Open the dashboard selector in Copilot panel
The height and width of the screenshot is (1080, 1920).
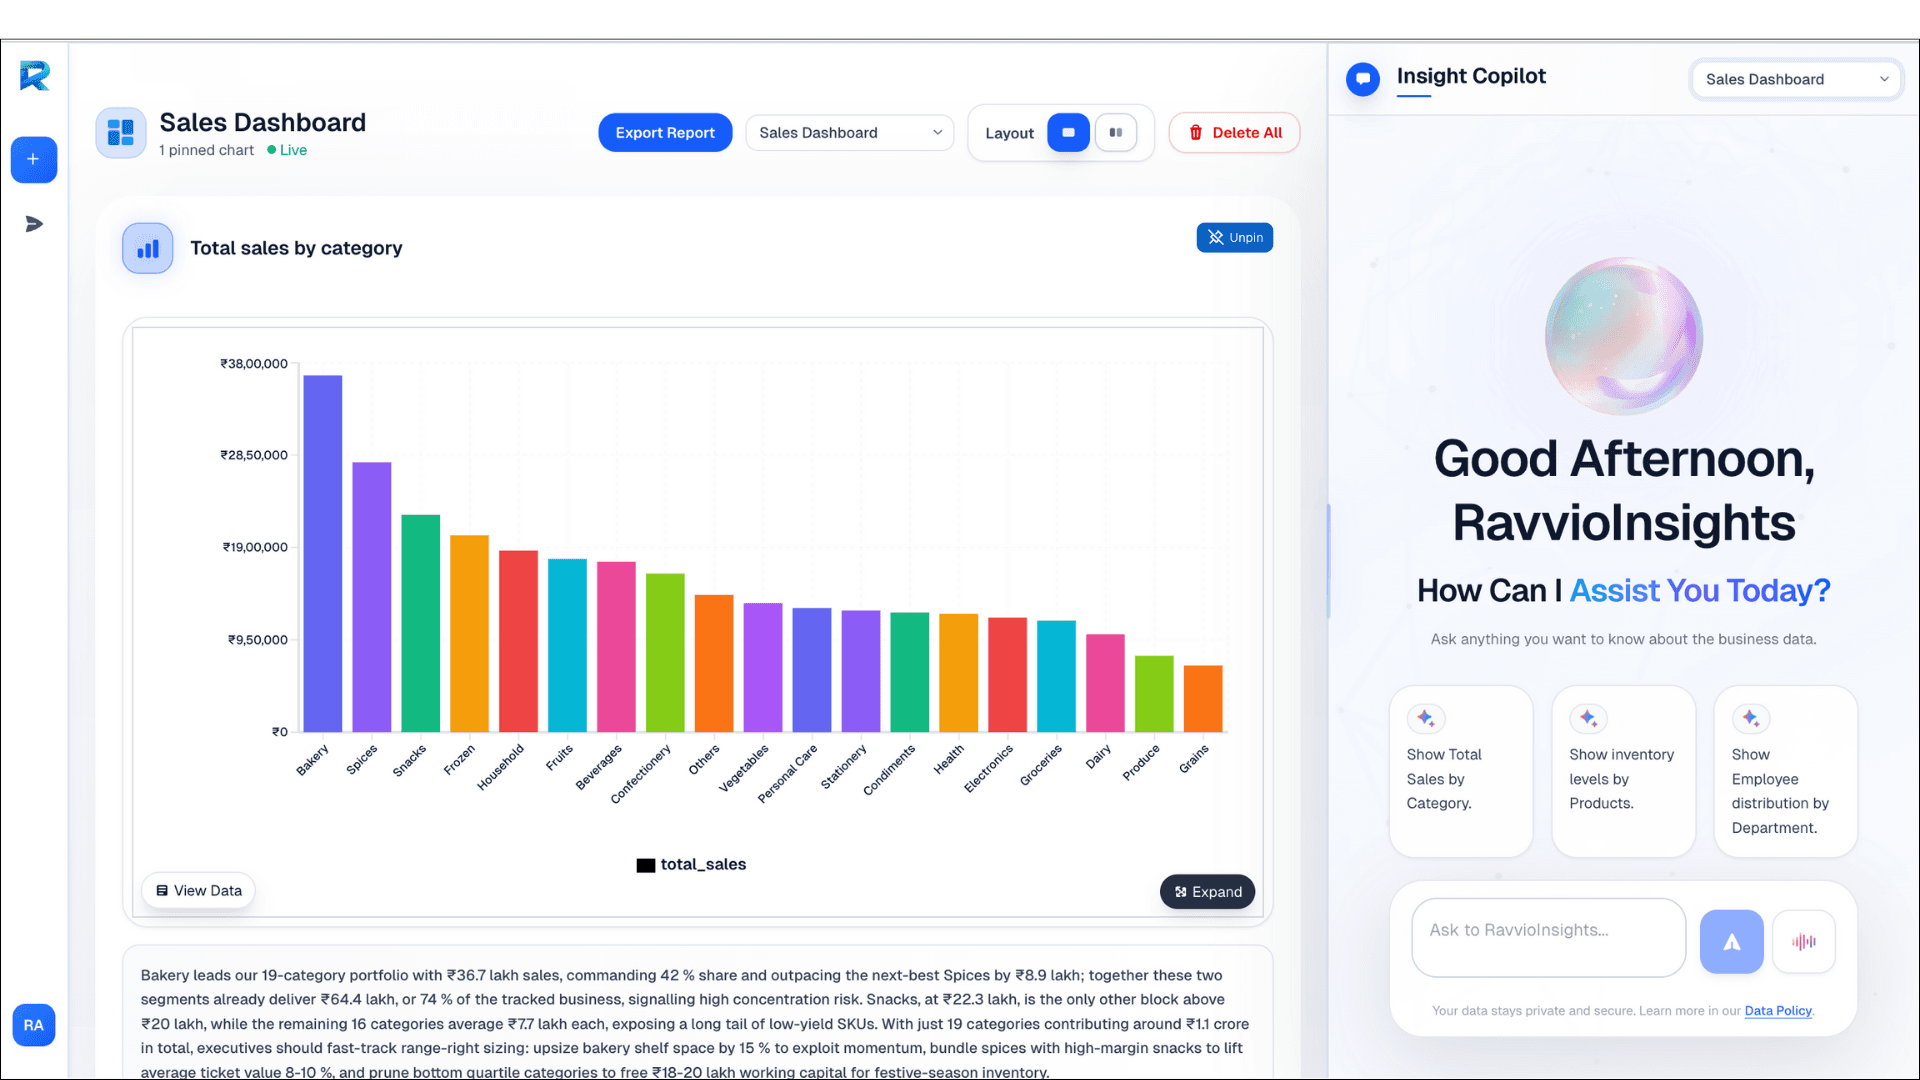click(1795, 79)
